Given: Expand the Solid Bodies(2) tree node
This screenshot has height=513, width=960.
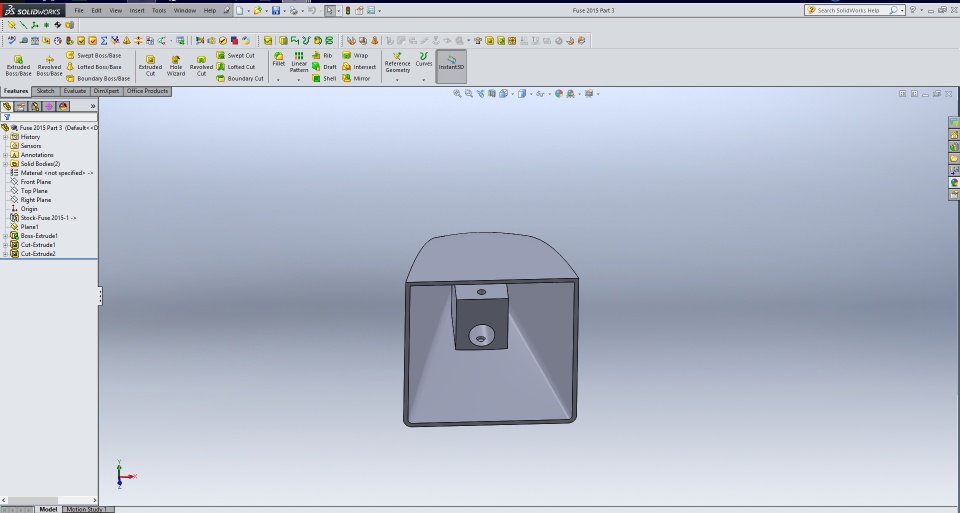Looking at the screenshot, I should tap(6, 164).
